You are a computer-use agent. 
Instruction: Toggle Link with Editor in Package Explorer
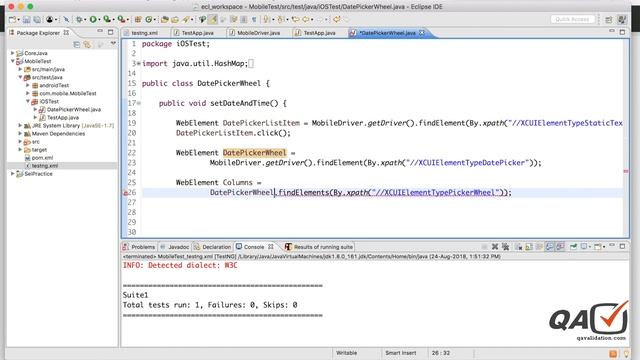click(x=87, y=44)
